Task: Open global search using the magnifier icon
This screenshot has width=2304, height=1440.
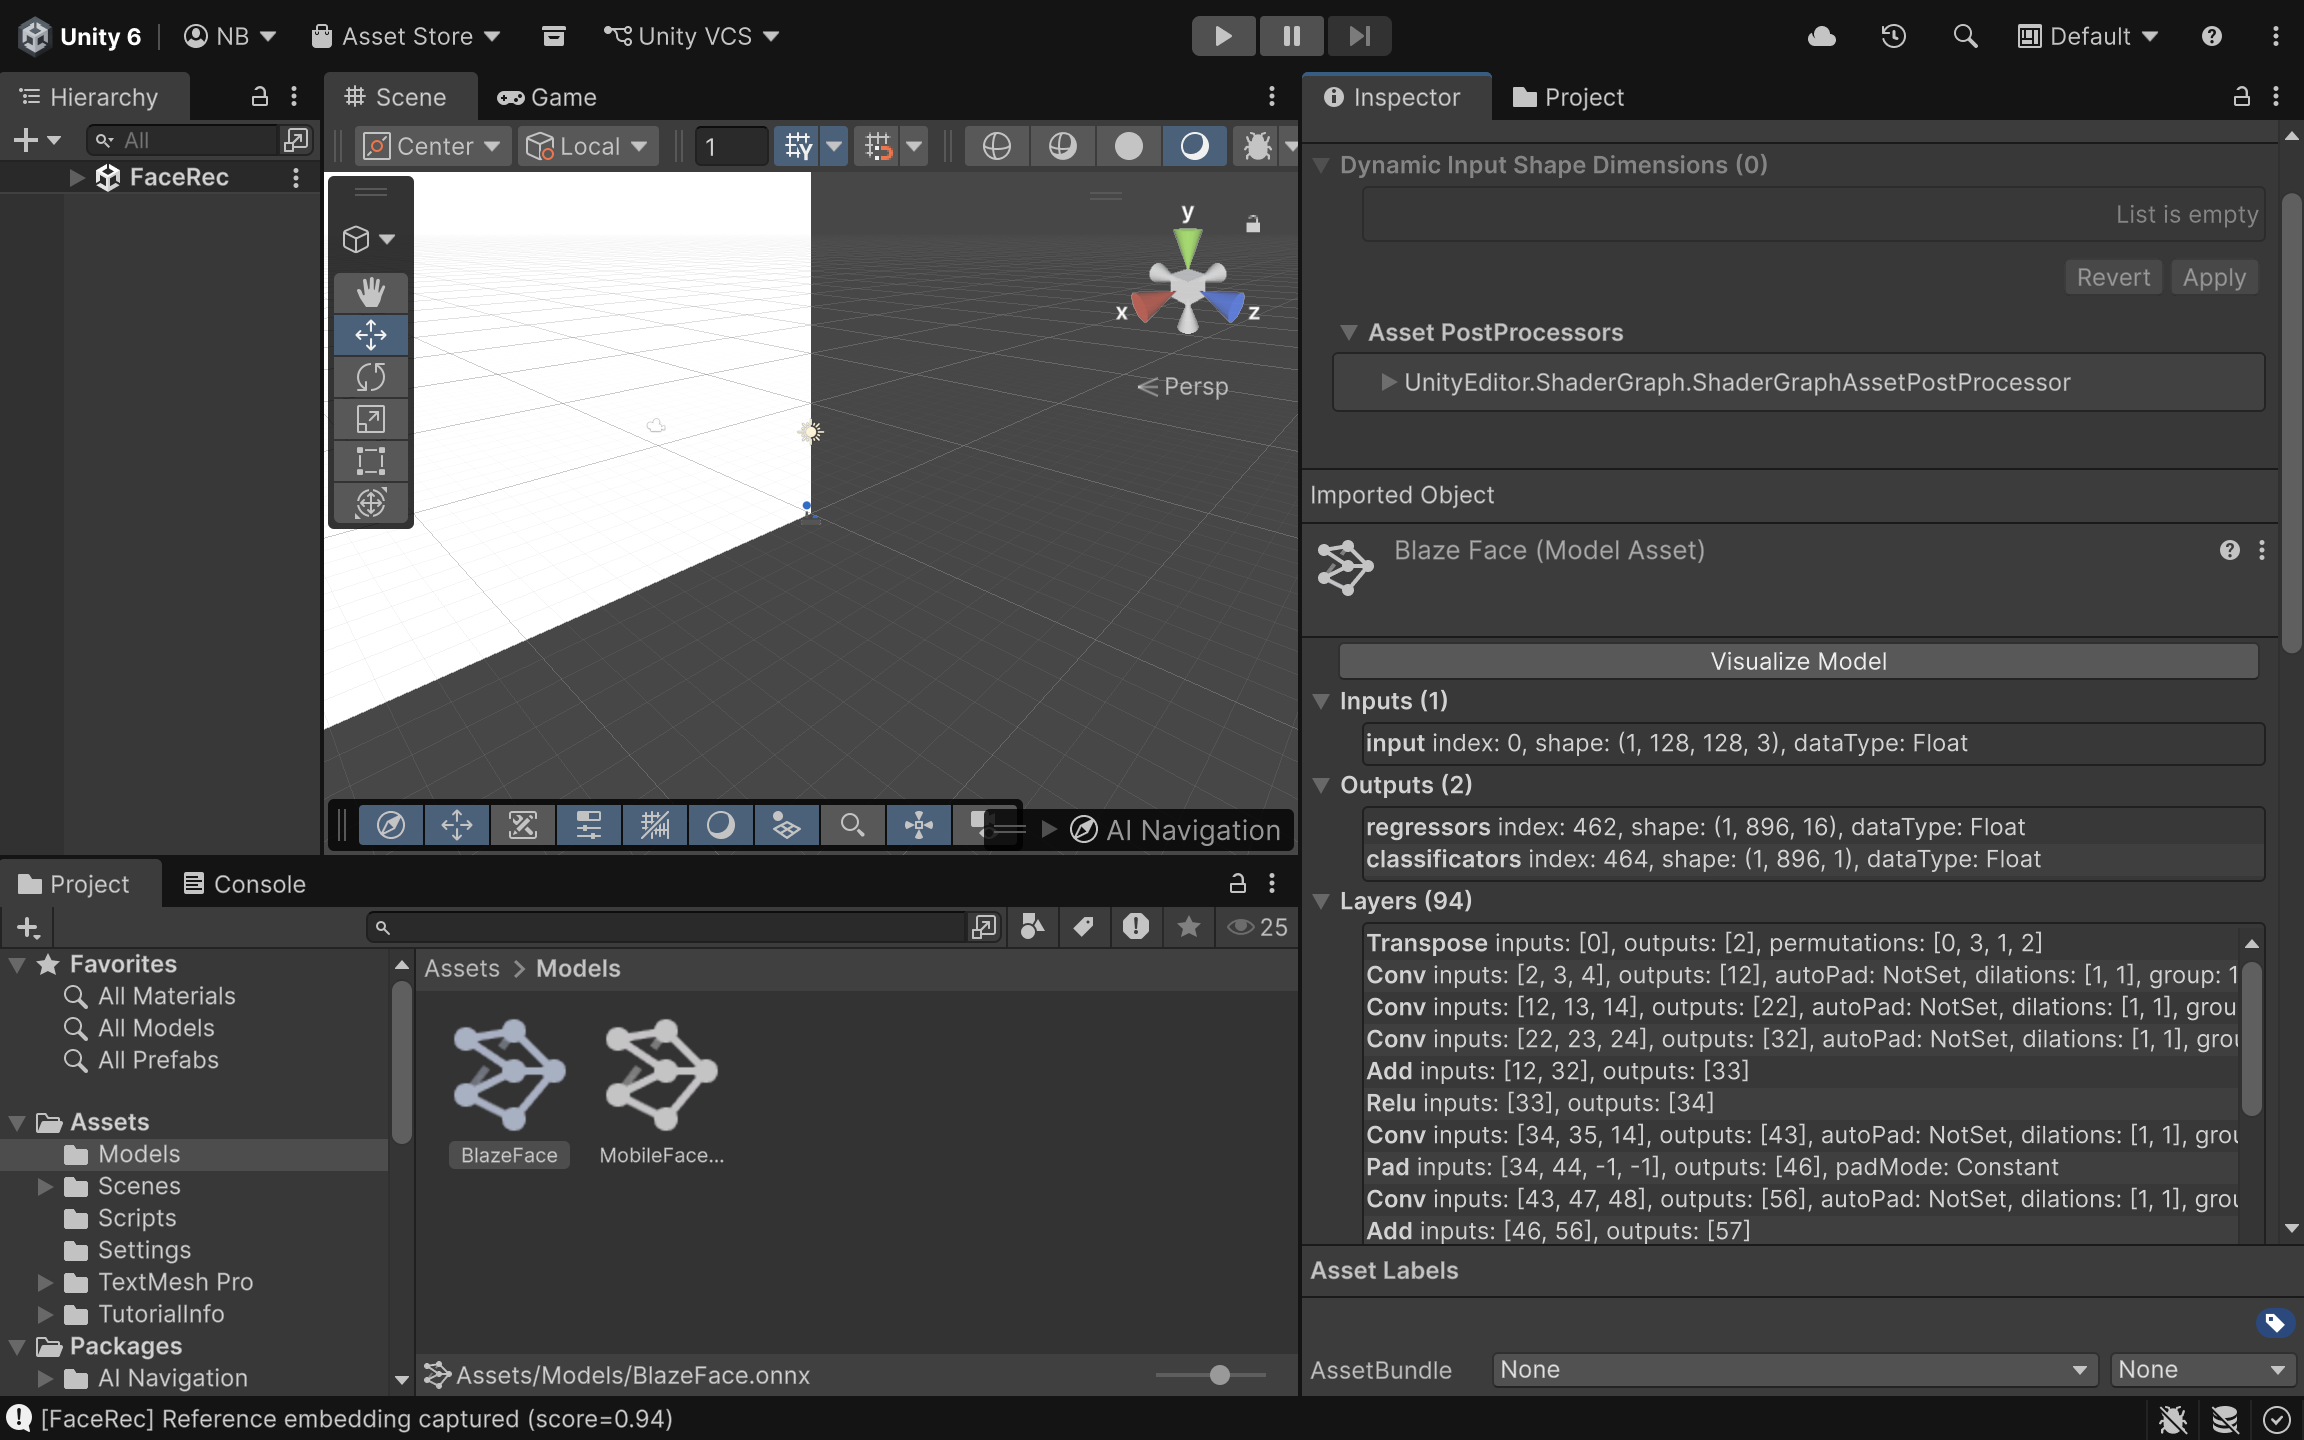Action: [1964, 36]
